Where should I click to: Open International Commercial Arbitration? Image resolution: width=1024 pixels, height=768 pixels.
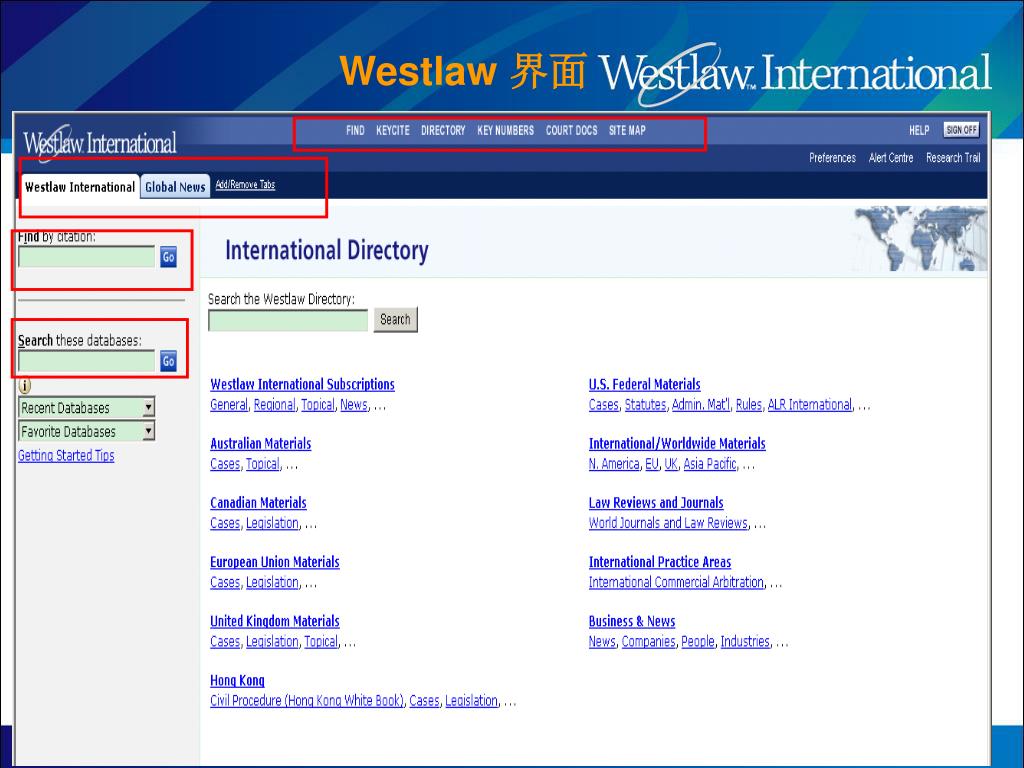coord(677,583)
